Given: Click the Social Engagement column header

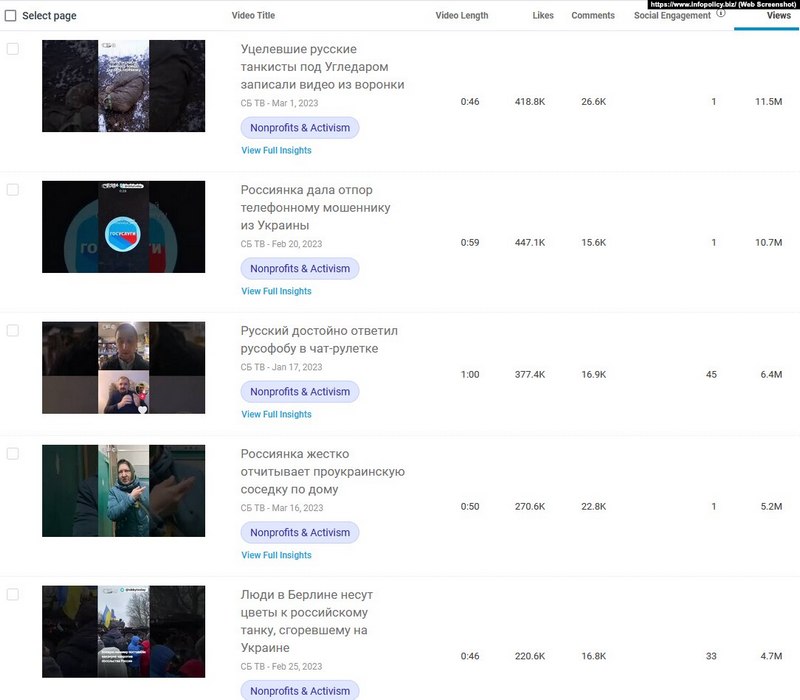Looking at the screenshot, I should point(672,16).
